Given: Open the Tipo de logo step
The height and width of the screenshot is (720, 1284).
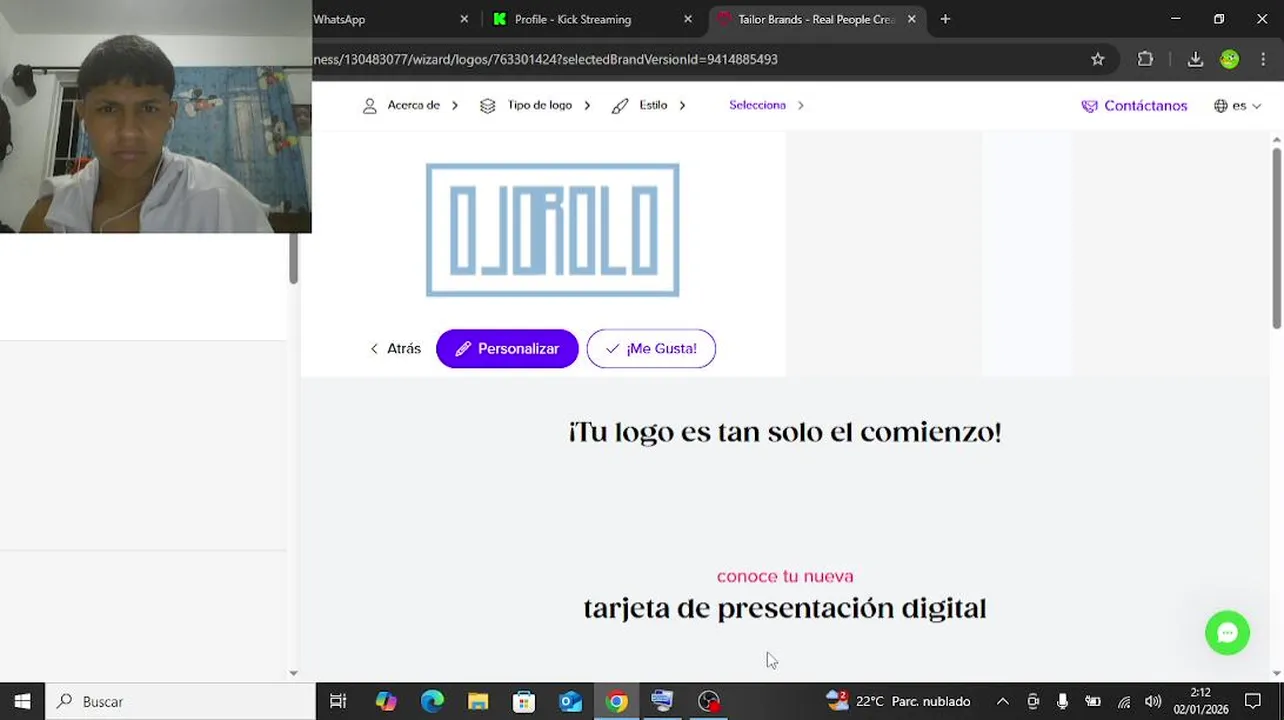Looking at the screenshot, I should [539, 105].
